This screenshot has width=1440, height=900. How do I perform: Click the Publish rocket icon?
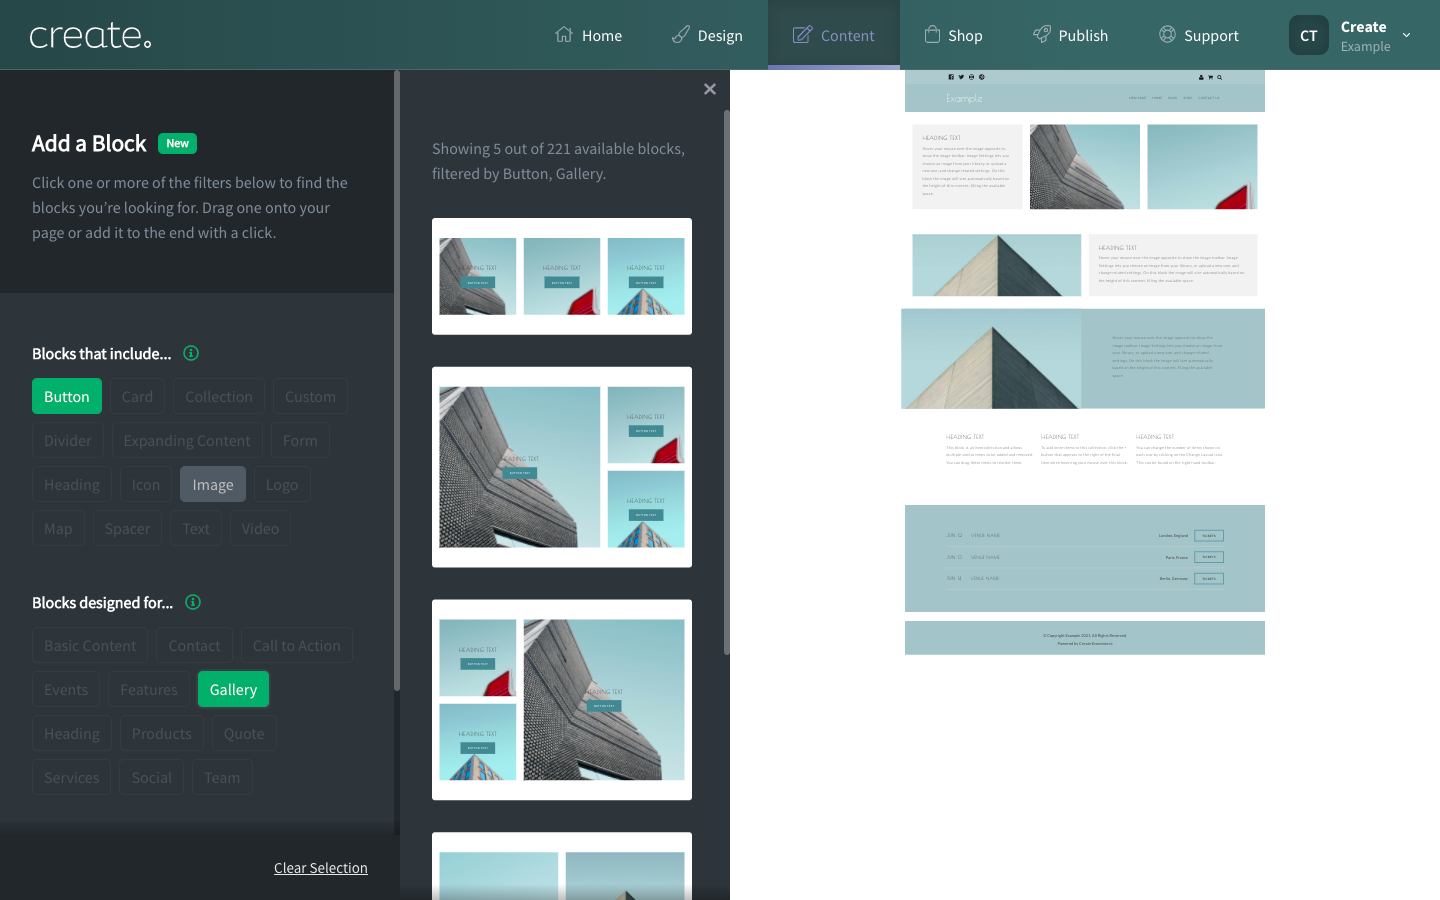click(x=1042, y=34)
